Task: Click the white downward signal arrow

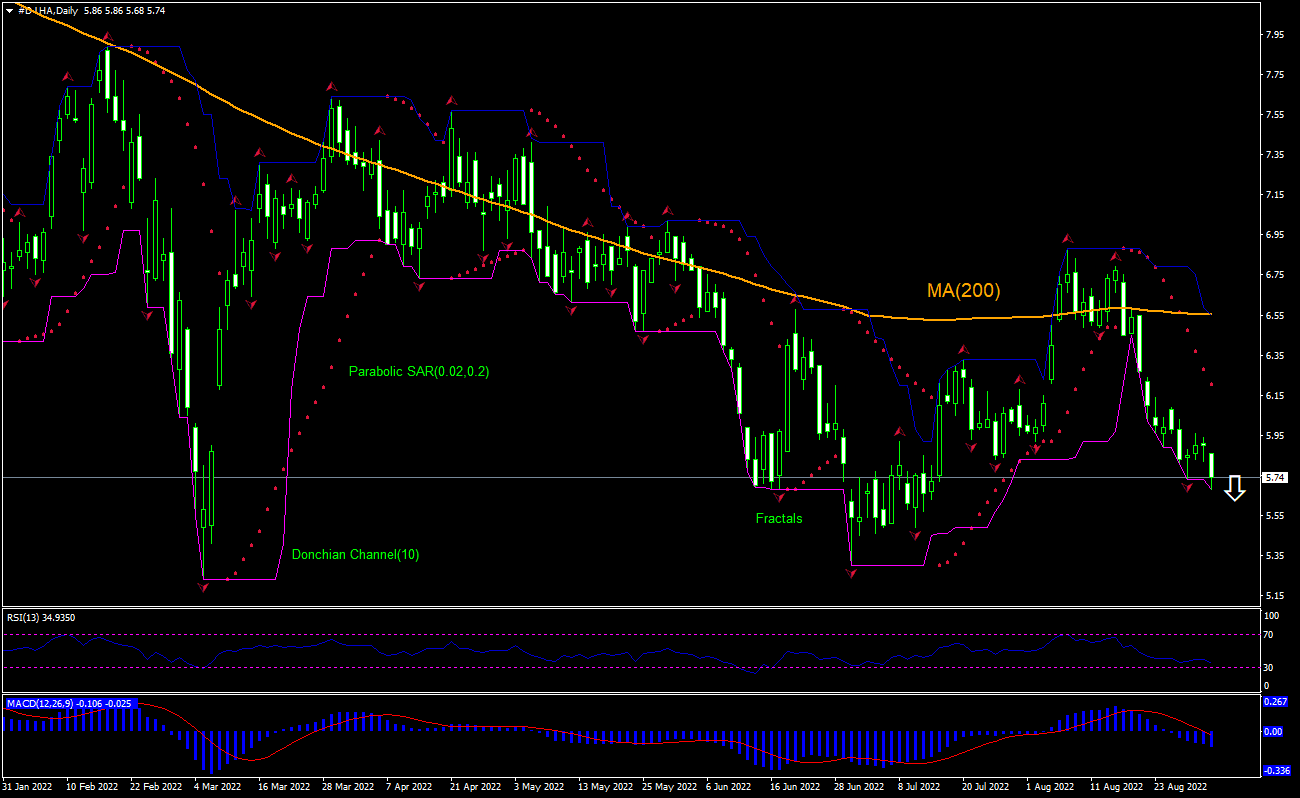Action: tap(1236, 488)
